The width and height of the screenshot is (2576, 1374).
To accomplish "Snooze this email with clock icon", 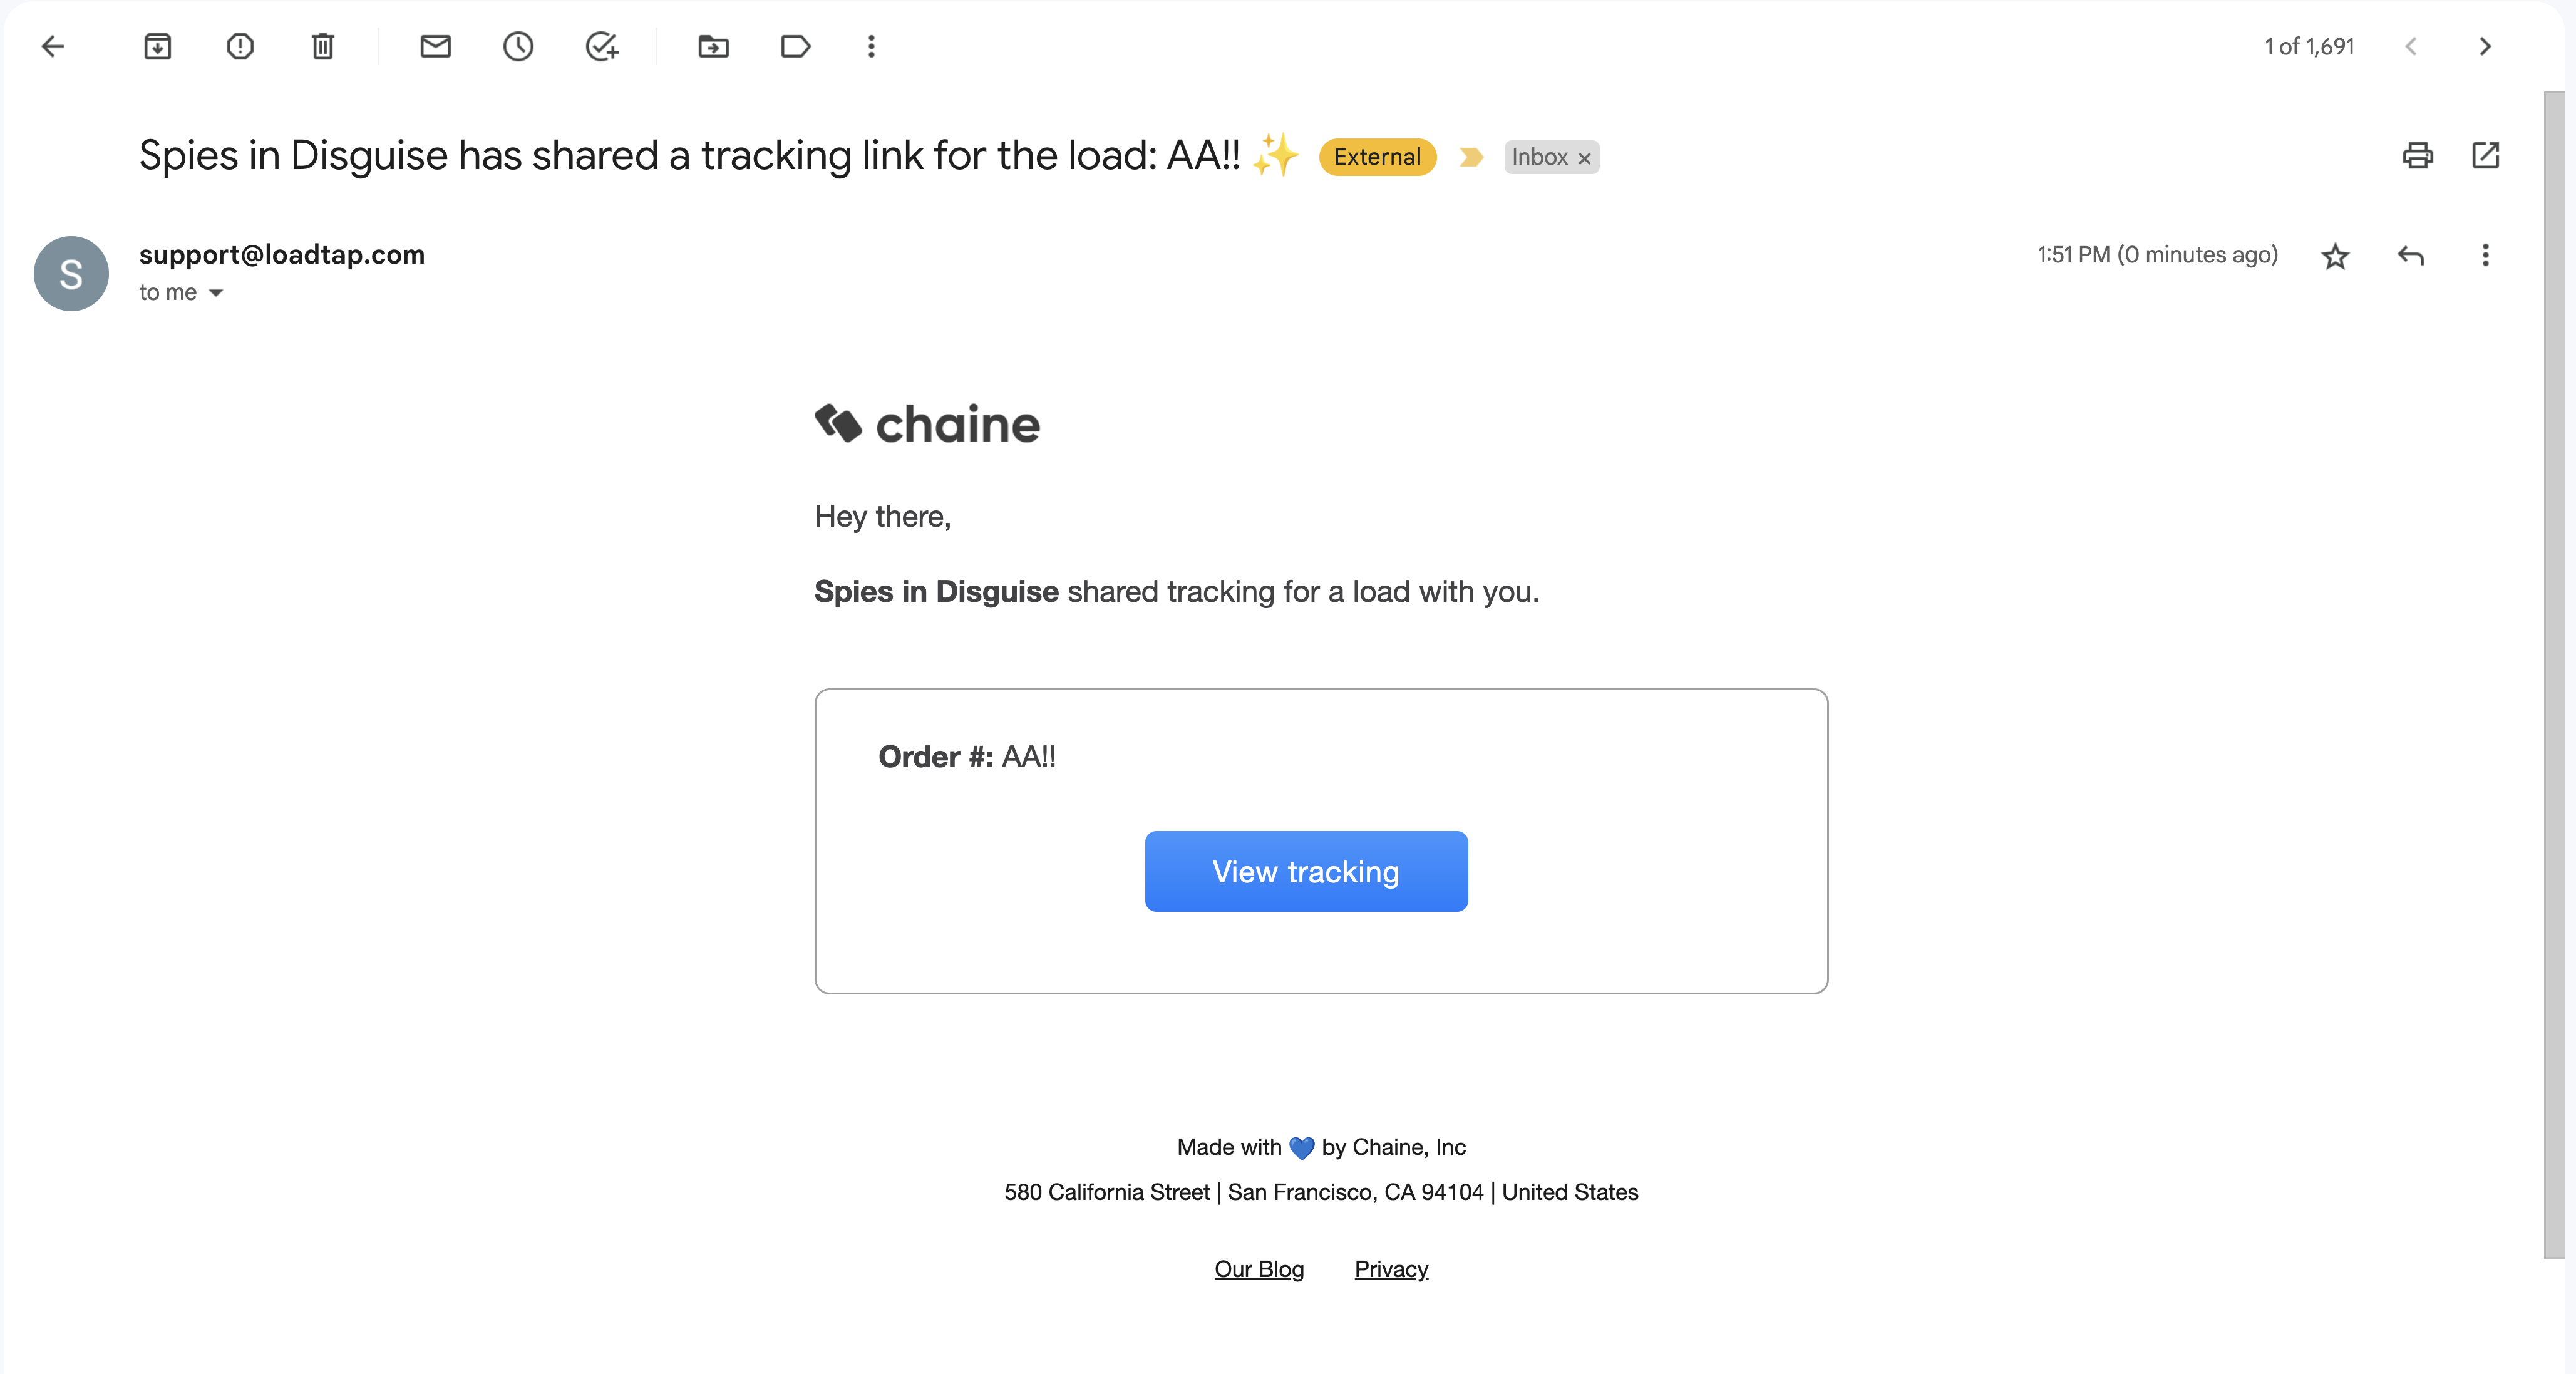I will (x=518, y=46).
